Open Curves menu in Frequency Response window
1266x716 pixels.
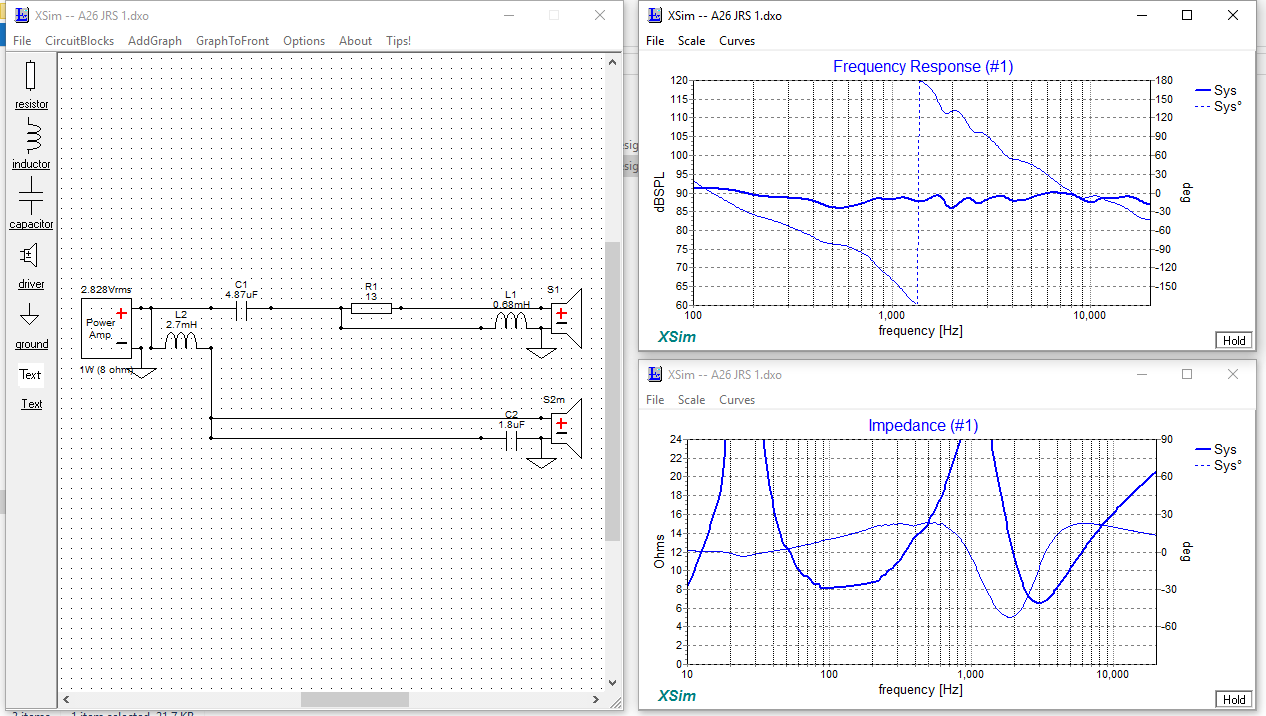coord(737,41)
